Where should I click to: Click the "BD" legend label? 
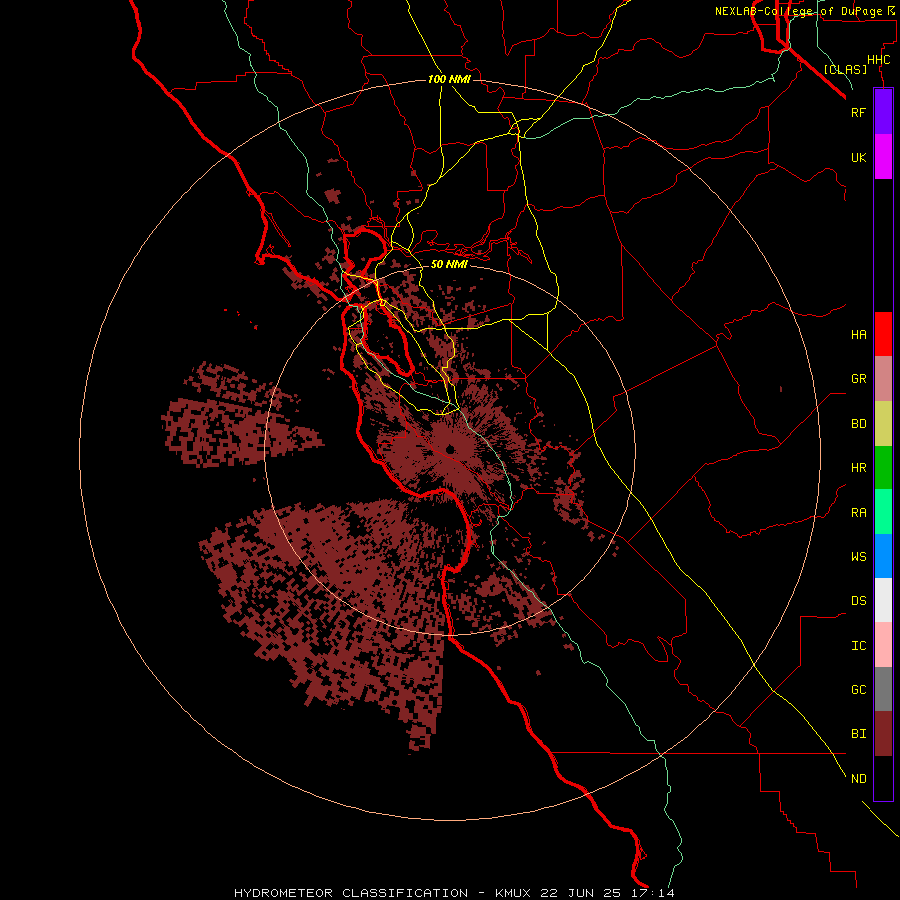858,424
